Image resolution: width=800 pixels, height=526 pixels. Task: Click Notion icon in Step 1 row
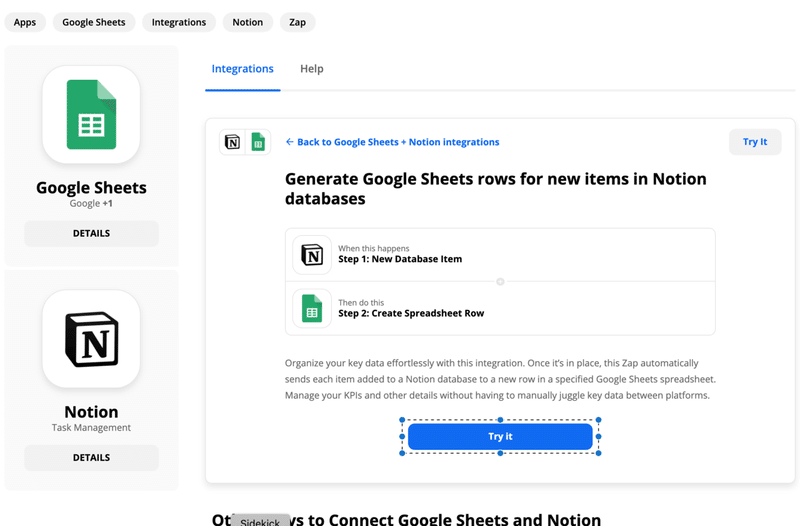(x=312, y=255)
